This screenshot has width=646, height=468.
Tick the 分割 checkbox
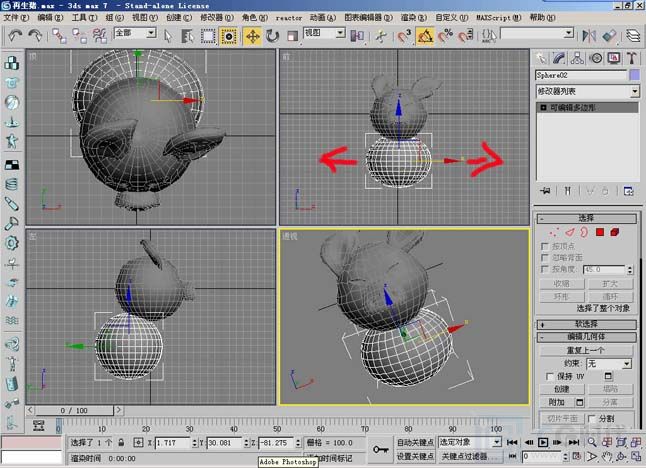tap(592, 419)
